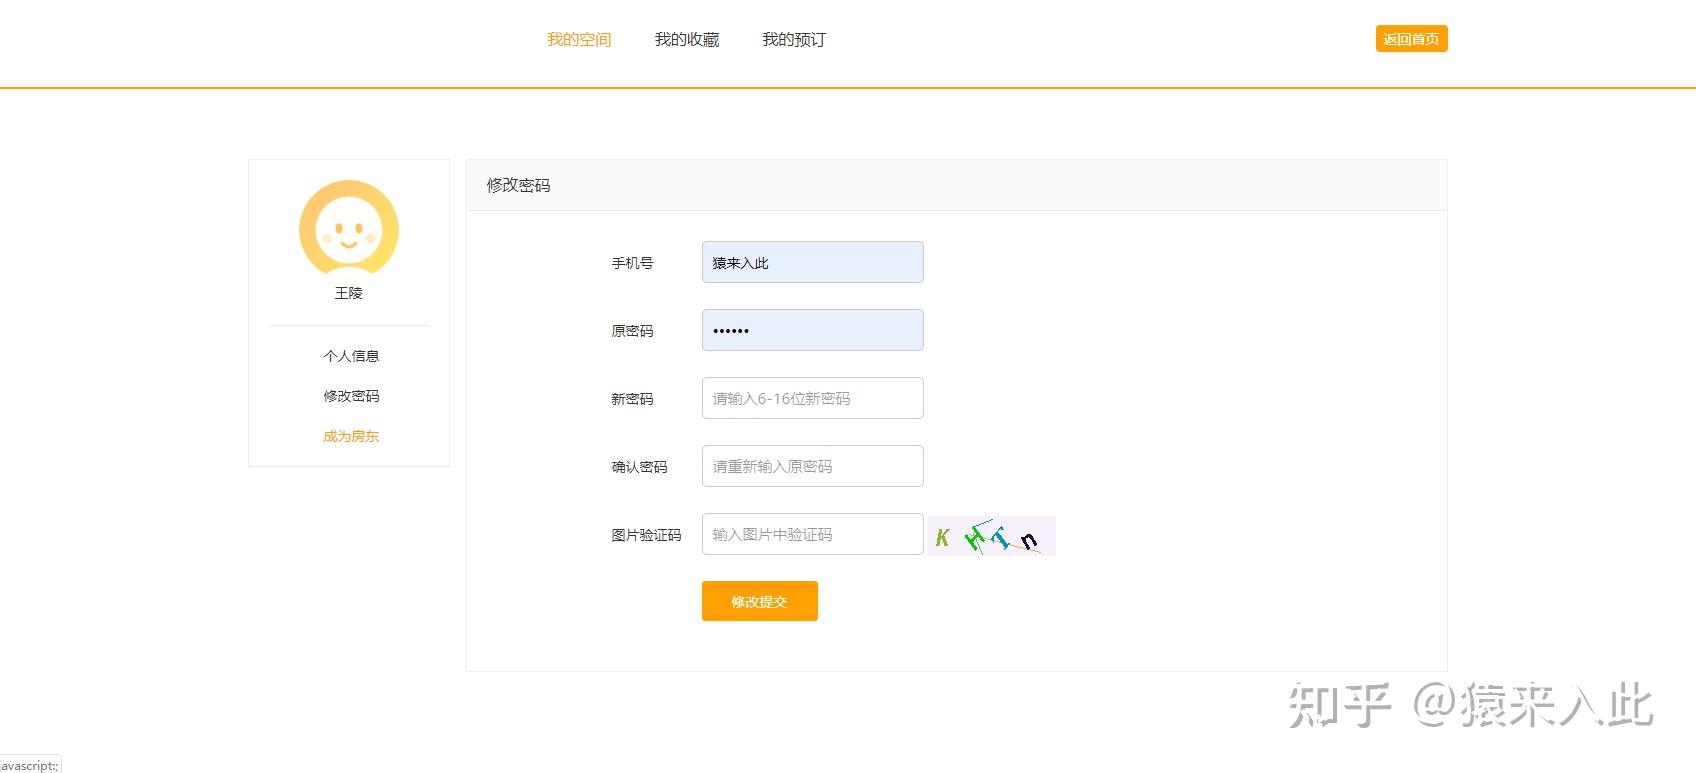The width and height of the screenshot is (1696, 773).
Task: Submit with 修改提交 button
Action: pos(760,601)
